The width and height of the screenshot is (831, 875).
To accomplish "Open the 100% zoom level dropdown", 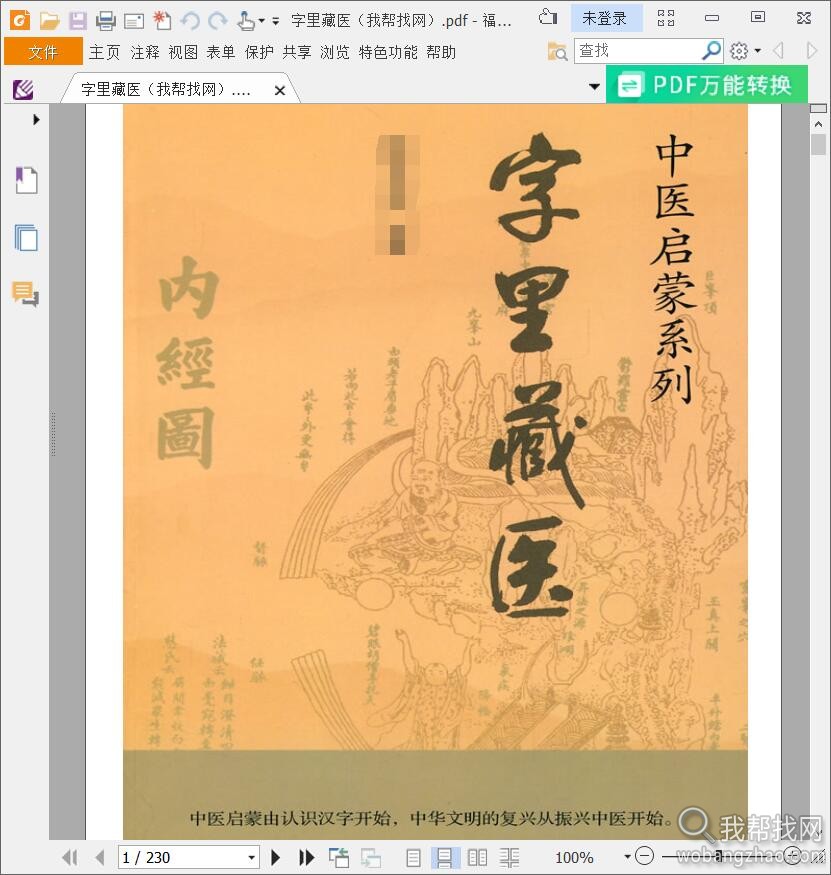I will point(627,857).
